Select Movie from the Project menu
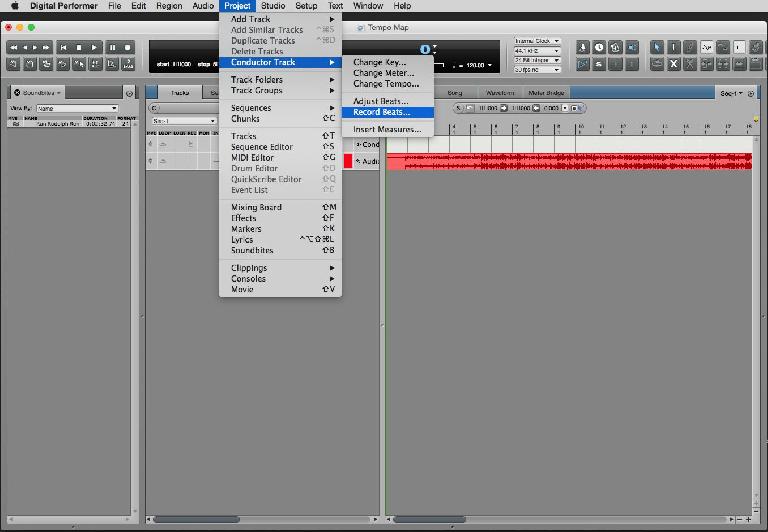Screen dimensions: 768x532 pyautogui.click(x=280, y=289)
